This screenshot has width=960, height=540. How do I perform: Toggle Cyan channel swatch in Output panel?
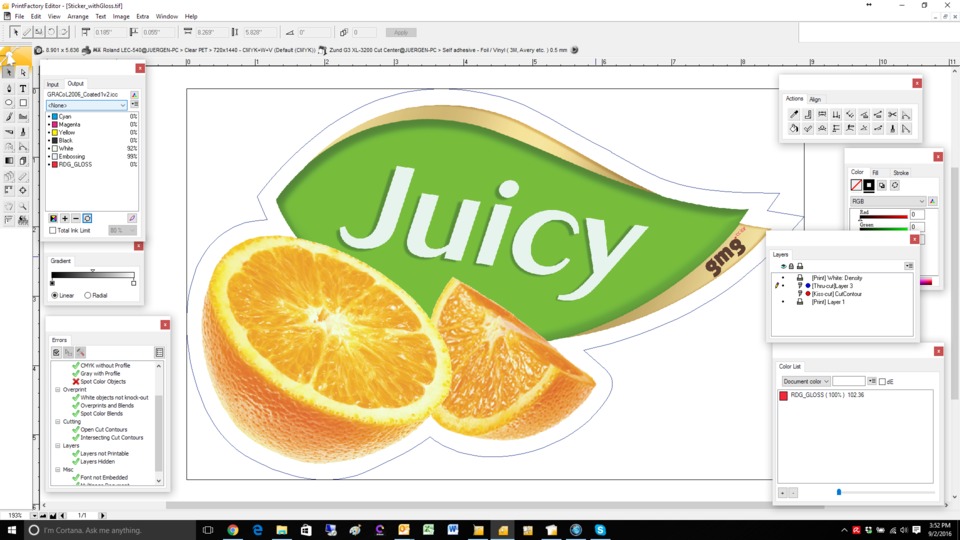(54, 116)
